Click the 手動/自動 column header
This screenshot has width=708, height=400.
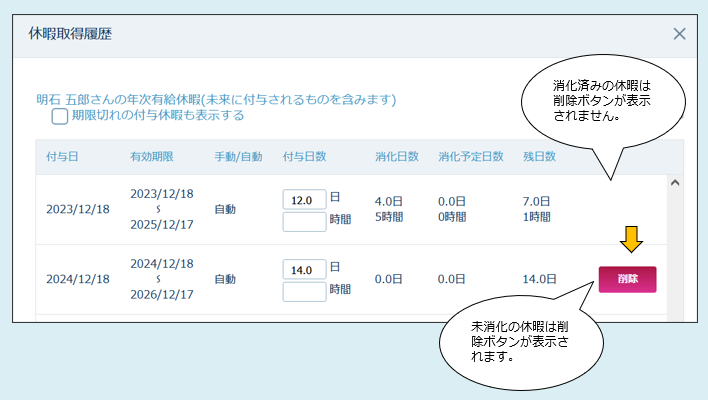click(238, 157)
